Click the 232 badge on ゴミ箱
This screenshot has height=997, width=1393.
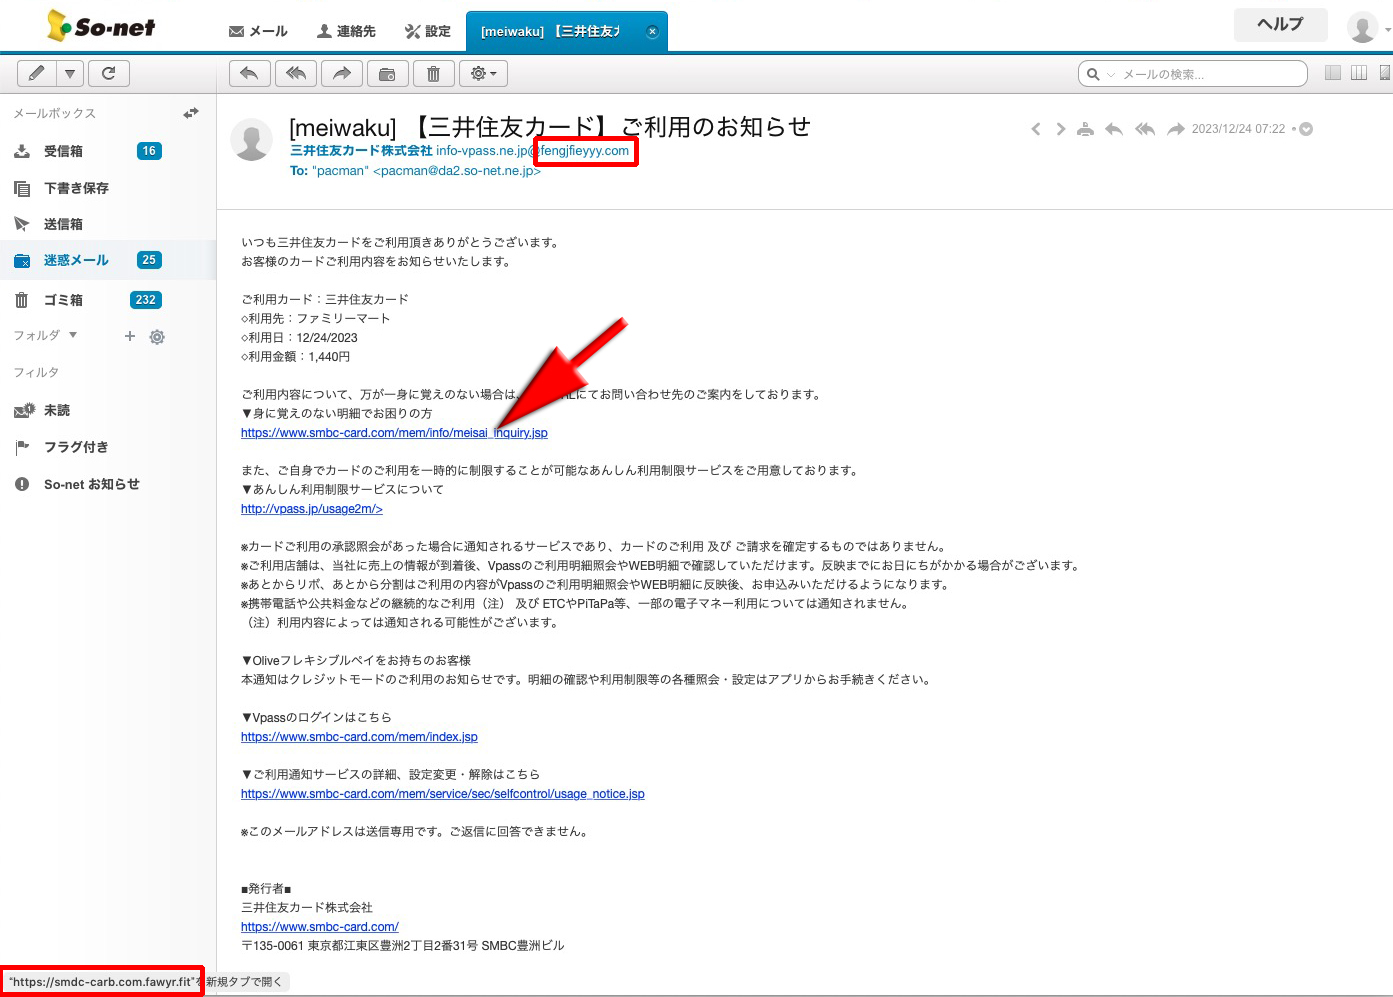(x=146, y=300)
